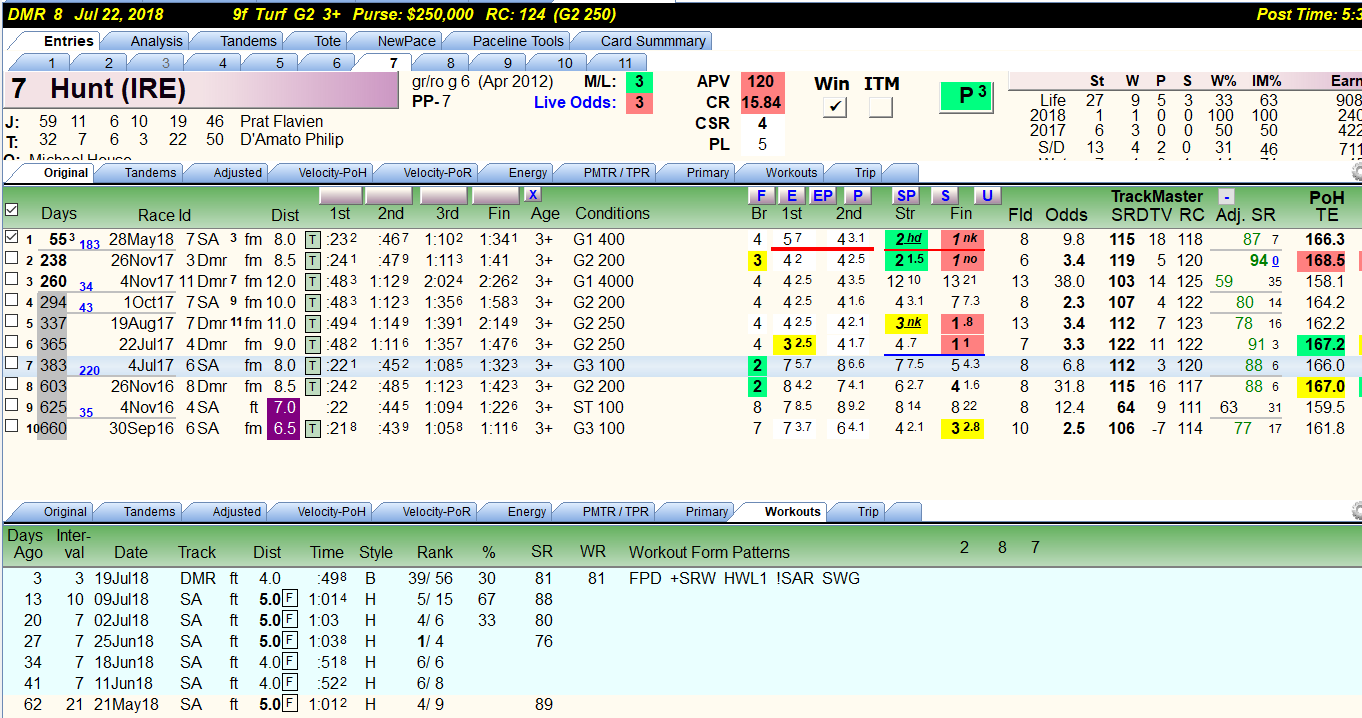The width and height of the screenshot is (1362, 718).
Task: Click the F marker on the 11Jun18 workout
Action: (289, 683)
